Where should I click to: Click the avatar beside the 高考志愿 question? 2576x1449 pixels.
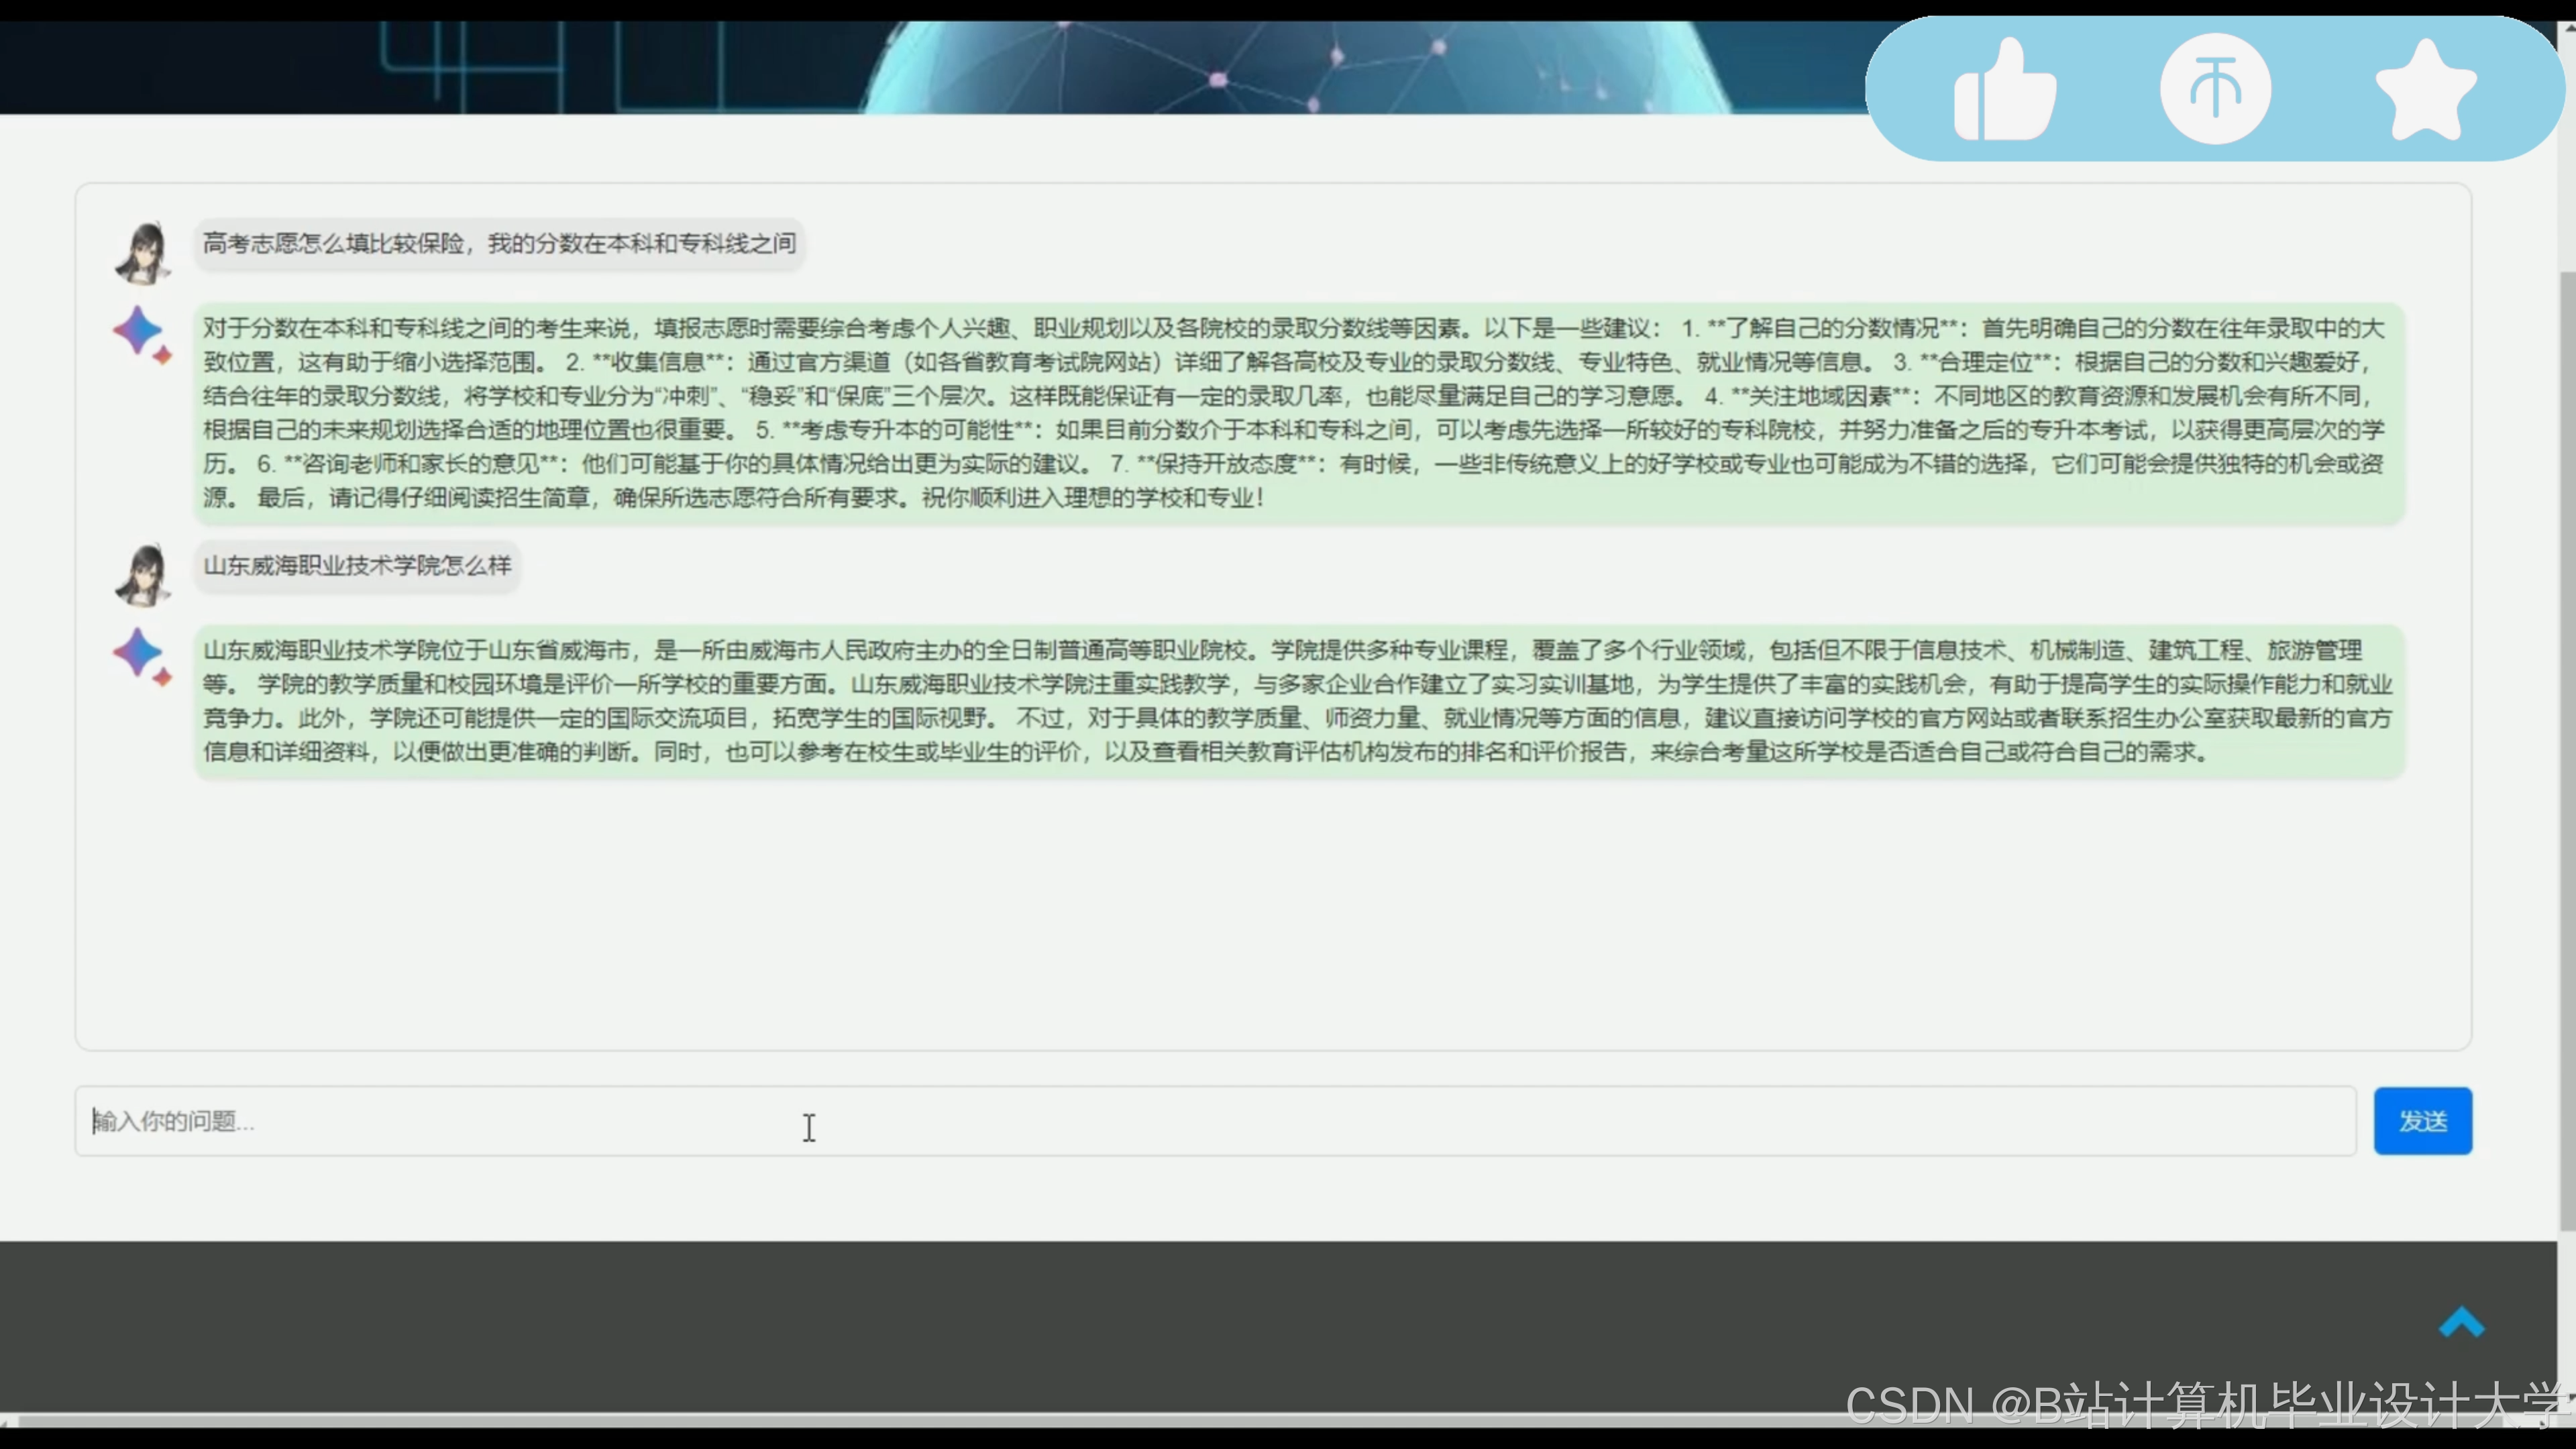tap(143, 252)
